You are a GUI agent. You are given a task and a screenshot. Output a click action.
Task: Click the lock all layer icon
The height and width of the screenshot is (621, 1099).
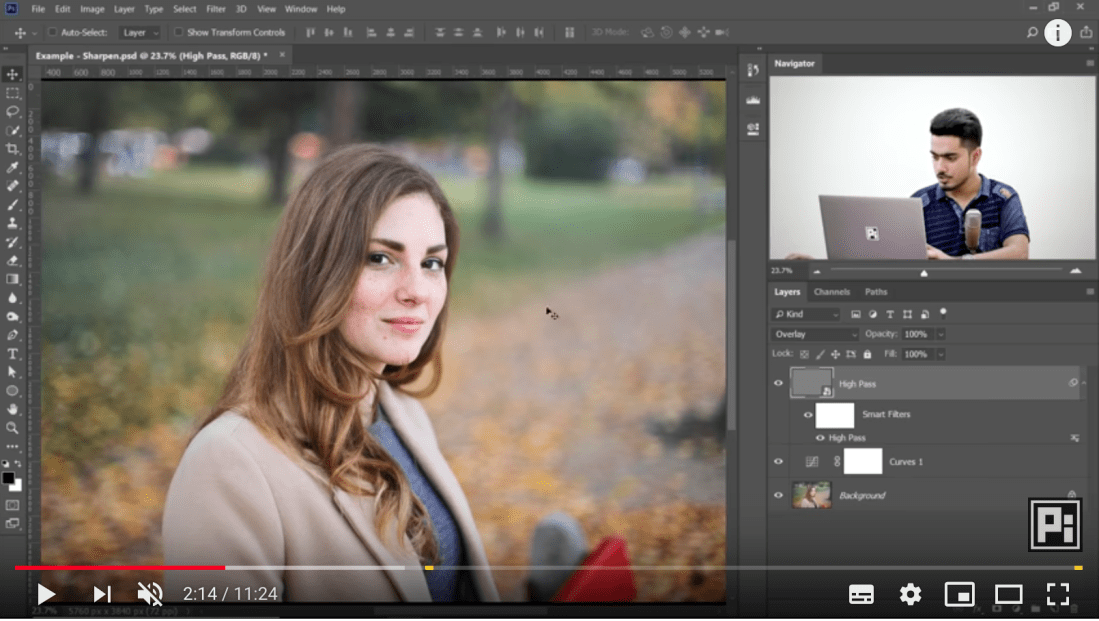point(867,354)
